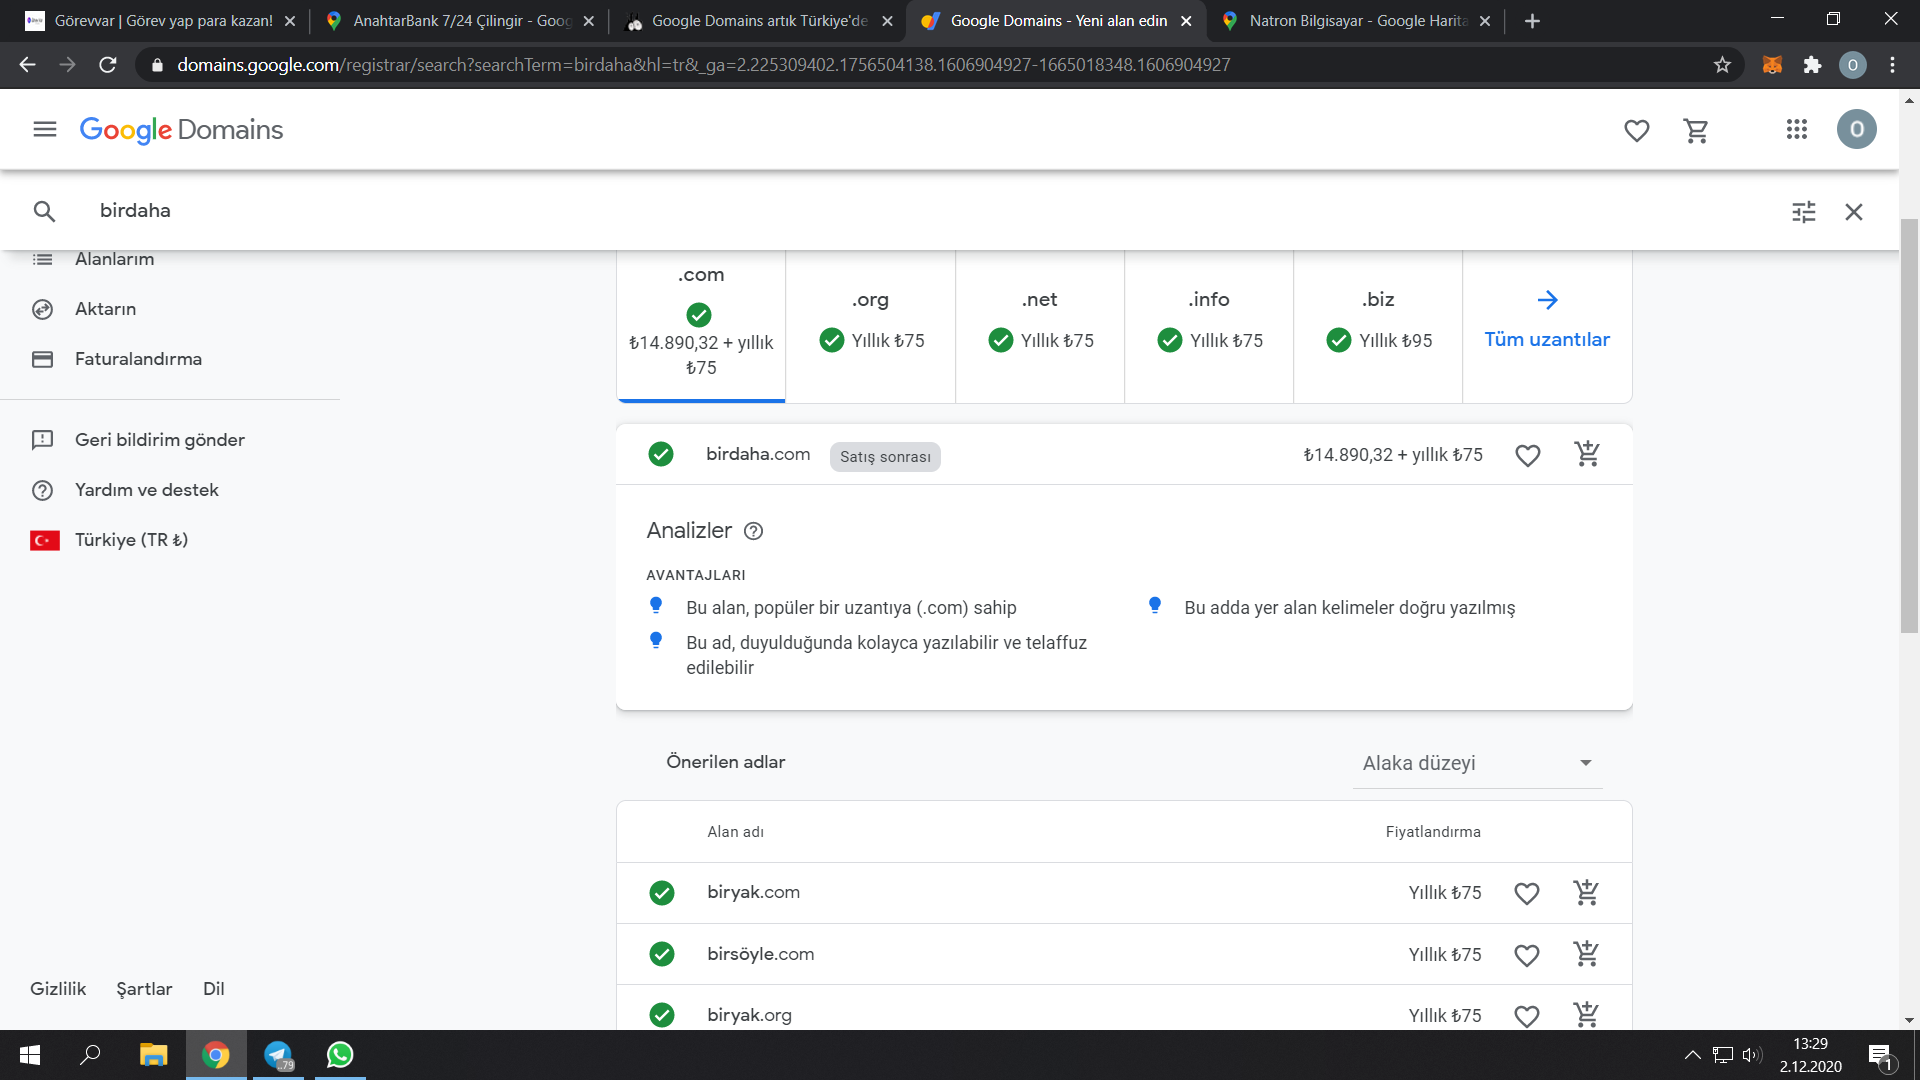Select the .org extension tab

[x=870, y=326]
